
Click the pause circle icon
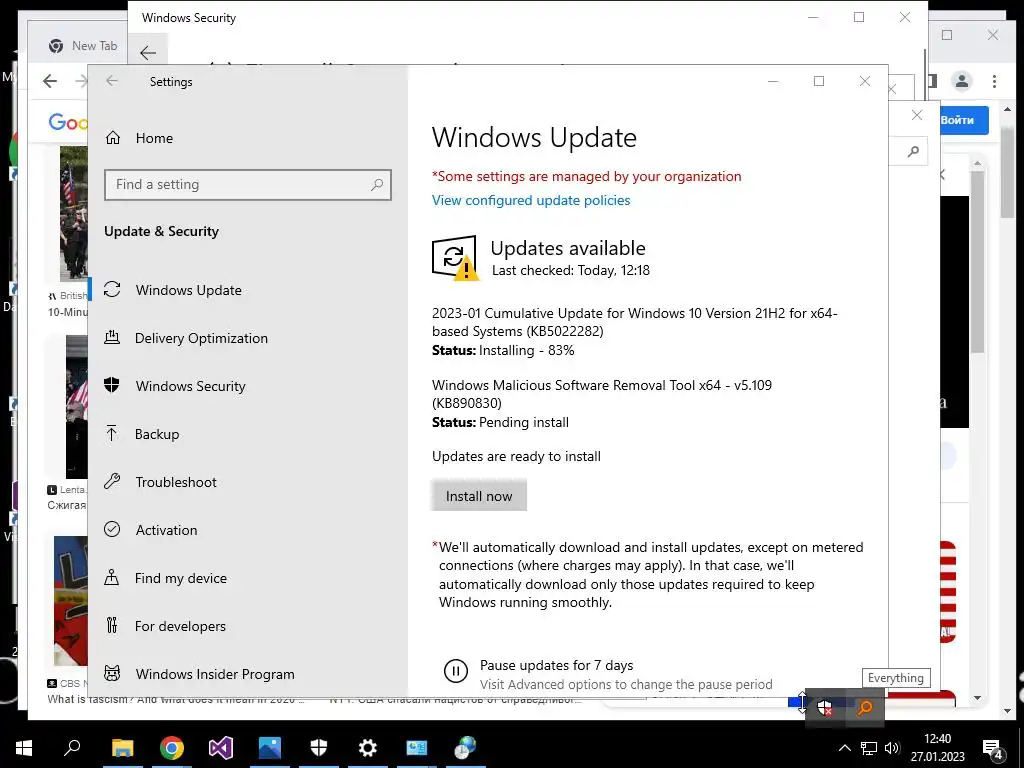[x=456, y=671]
